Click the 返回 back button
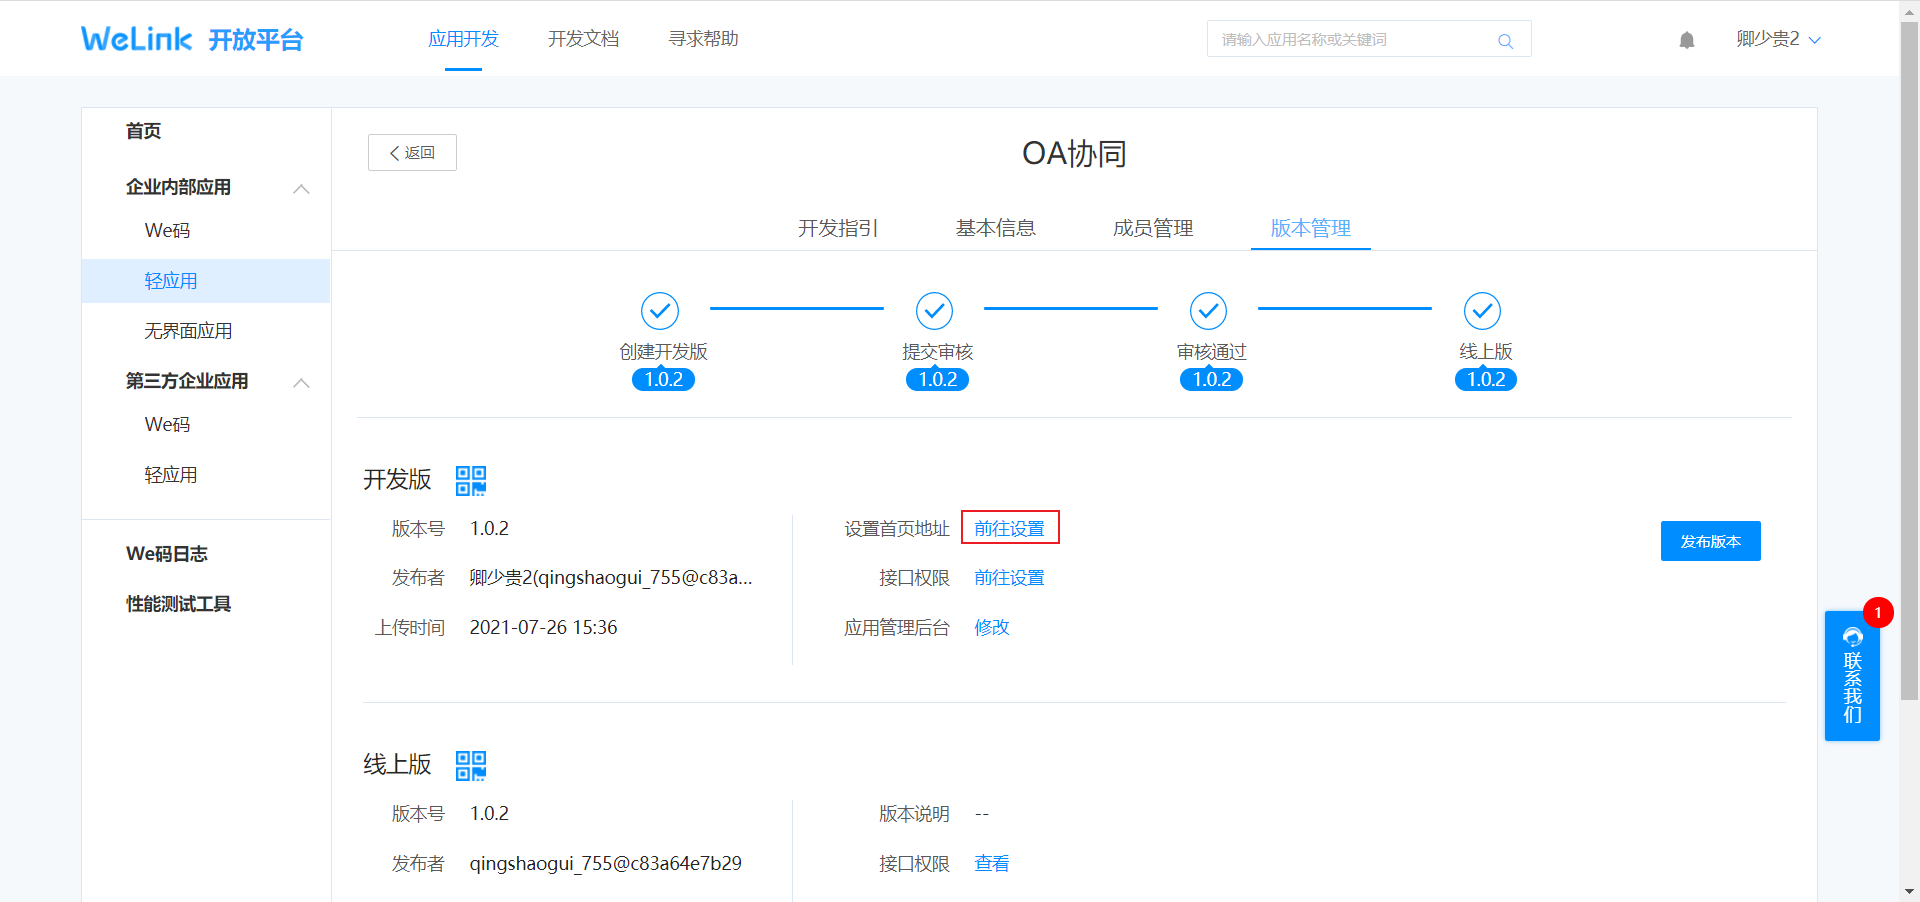The image size is (1920, 902). 412,152
